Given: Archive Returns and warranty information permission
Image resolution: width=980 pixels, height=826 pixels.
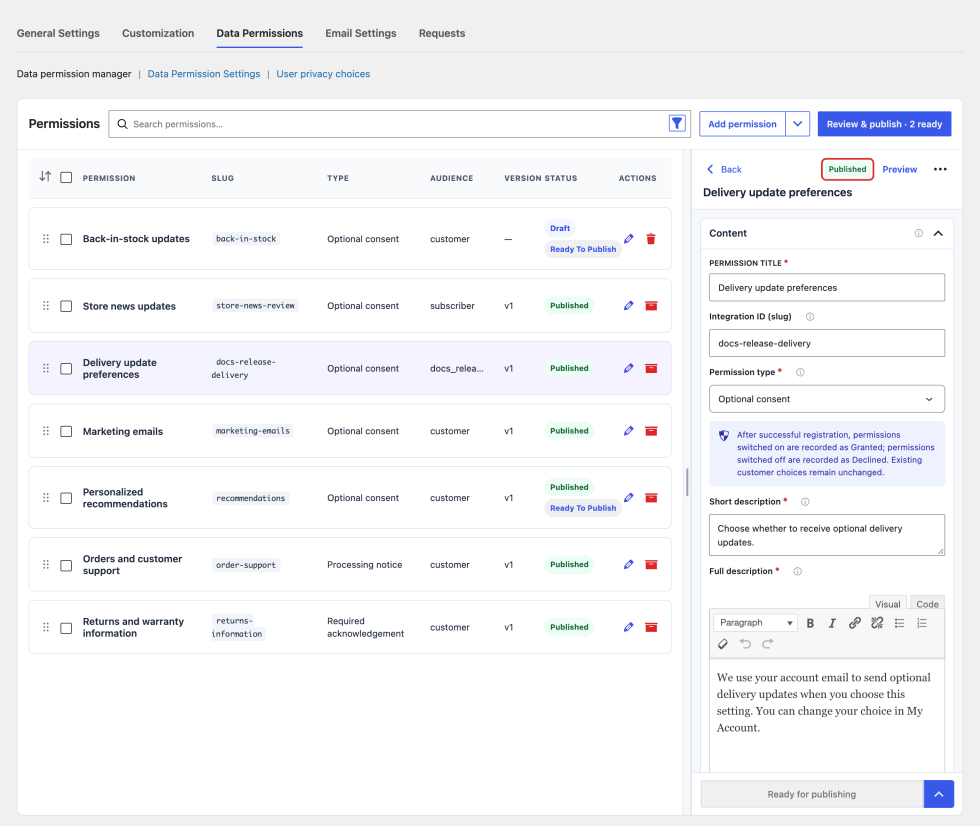Looking at the screenshot, I should pos(651,627).
